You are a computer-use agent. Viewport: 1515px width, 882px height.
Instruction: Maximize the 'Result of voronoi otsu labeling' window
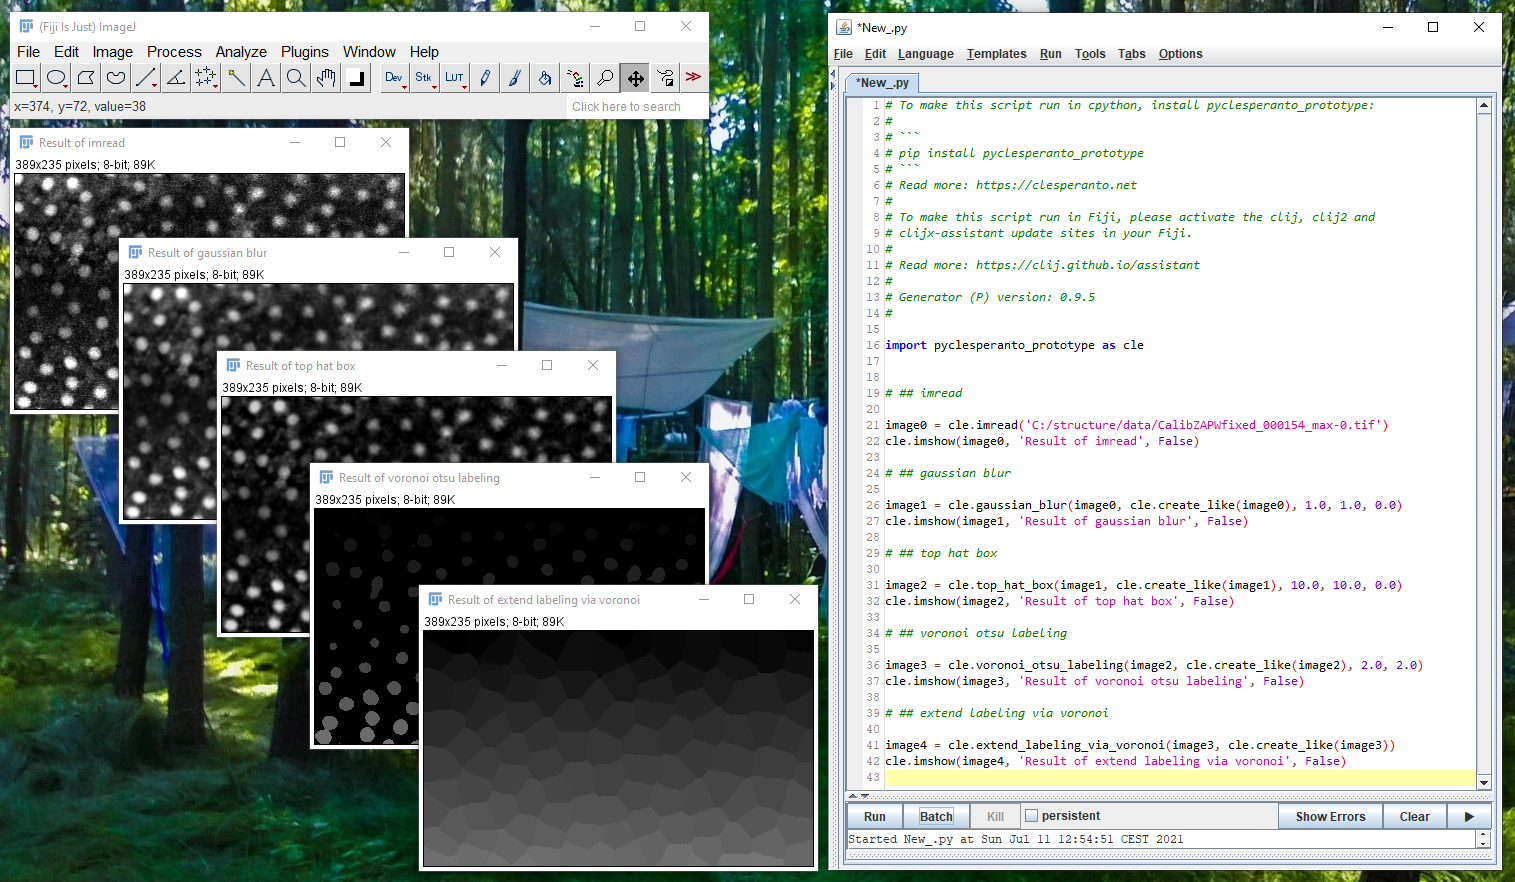click(640, 478)
